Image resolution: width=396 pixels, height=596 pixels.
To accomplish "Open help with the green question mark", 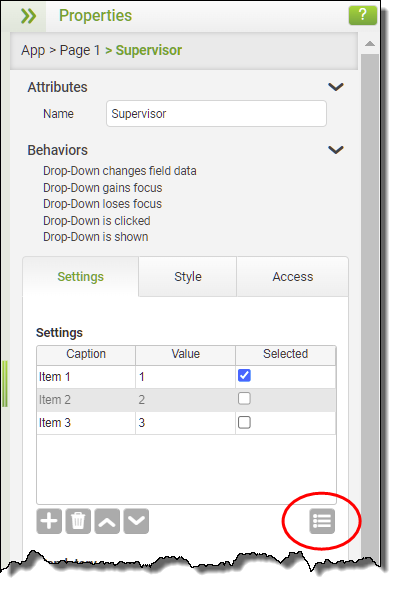I will tap(363, 15).
